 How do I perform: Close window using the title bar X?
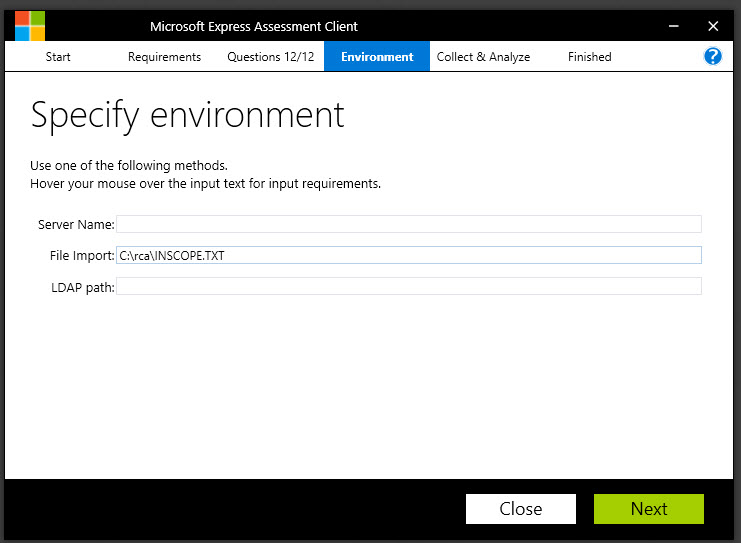[x=713, y=26]
